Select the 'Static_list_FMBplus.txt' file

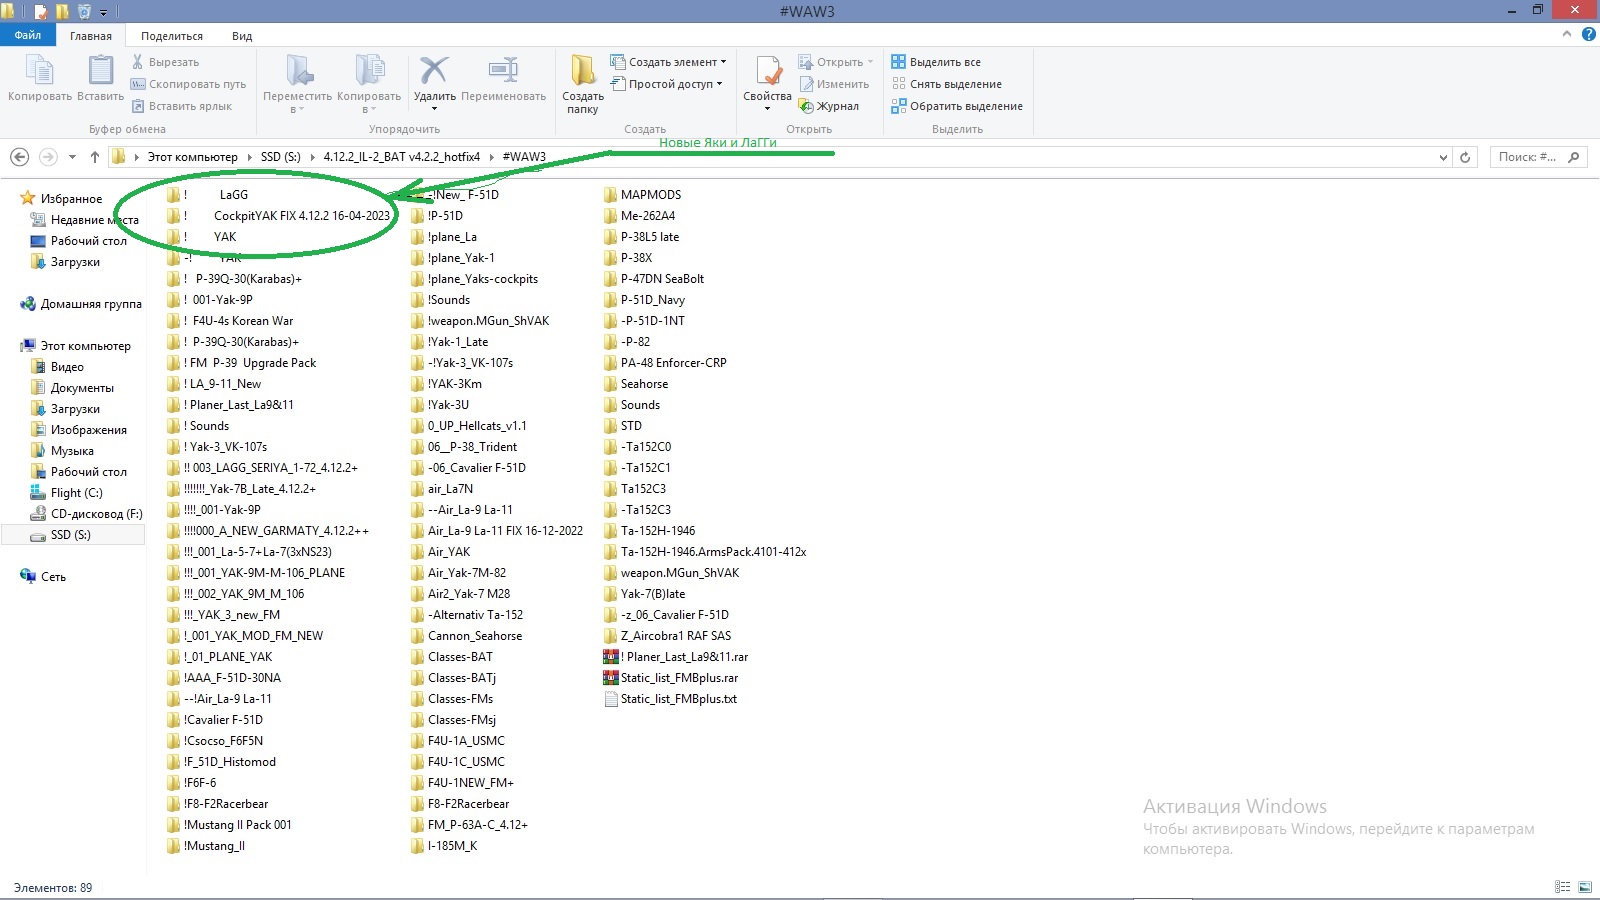(670, 699)
